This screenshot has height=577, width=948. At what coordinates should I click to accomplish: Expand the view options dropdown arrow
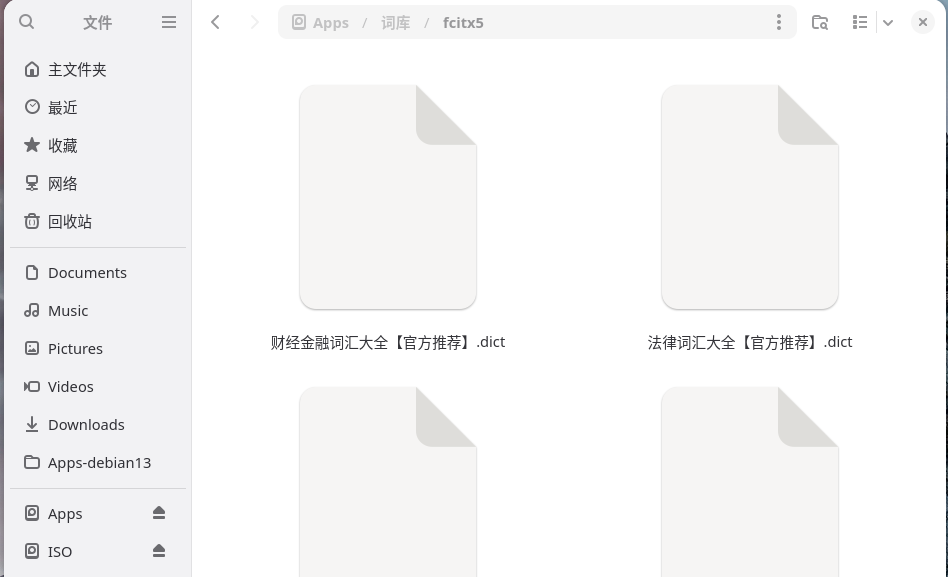tap(888, 22)
